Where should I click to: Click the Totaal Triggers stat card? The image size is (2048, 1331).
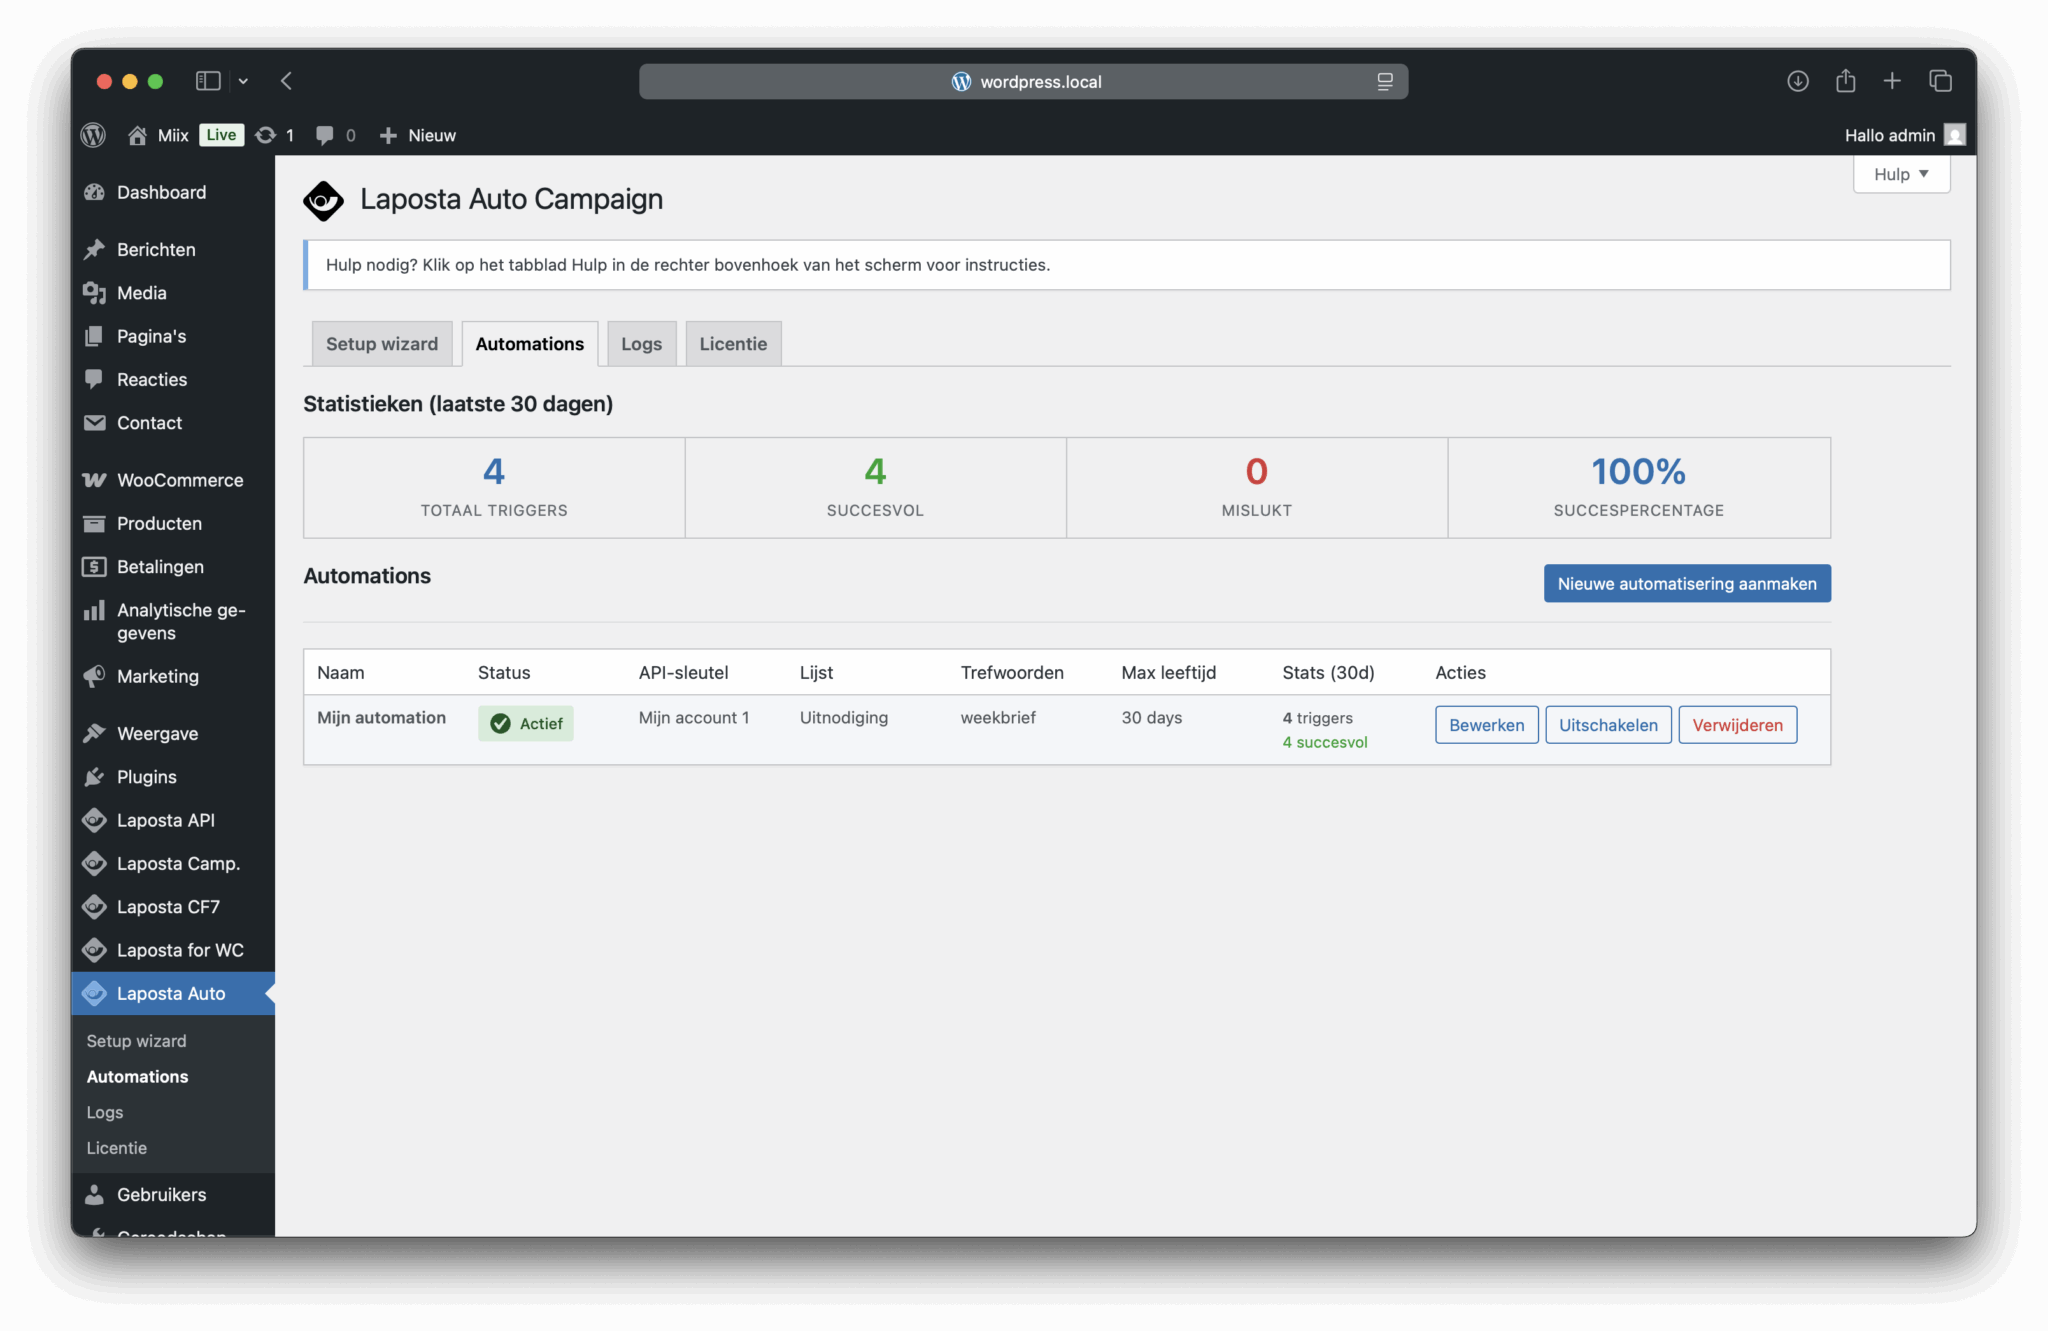pos(494,488)
